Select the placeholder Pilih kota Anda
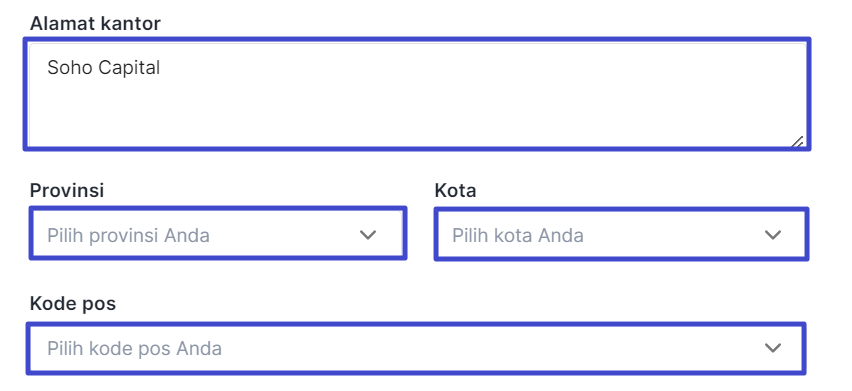Viewport: 852px width, 391px height. click(518, 236)
